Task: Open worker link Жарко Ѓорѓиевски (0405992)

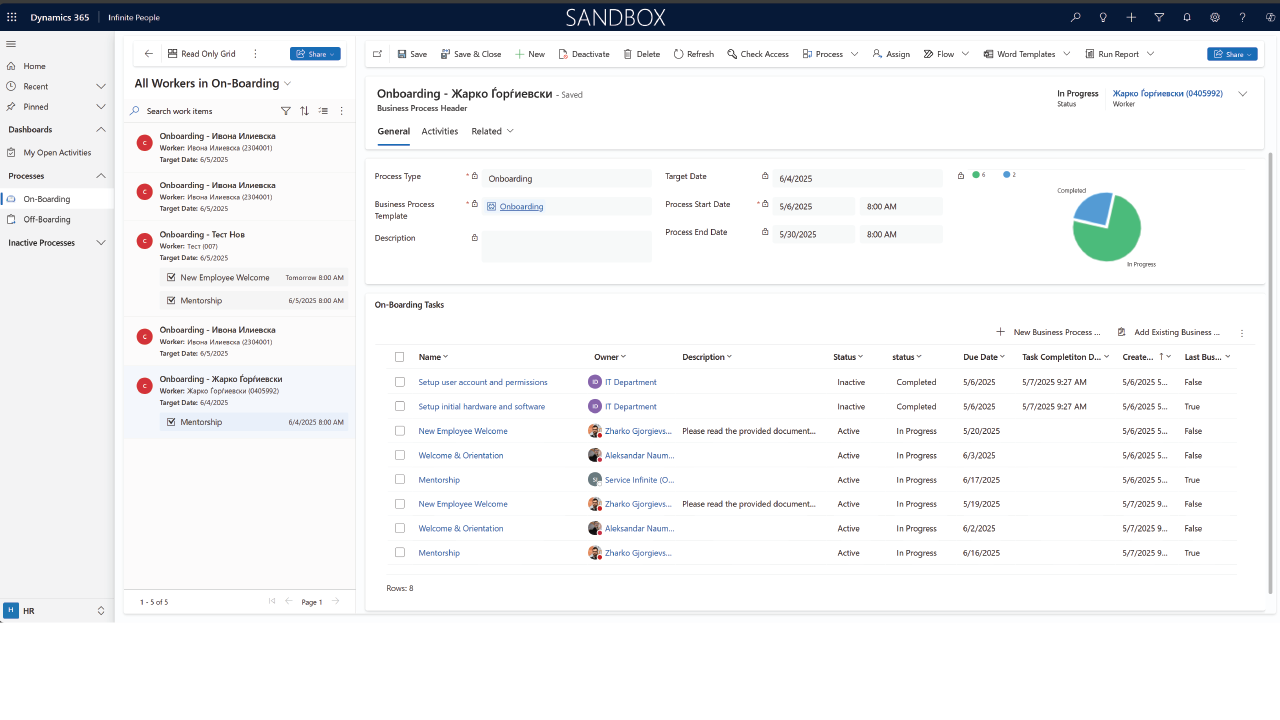Action: [1167, 93]
